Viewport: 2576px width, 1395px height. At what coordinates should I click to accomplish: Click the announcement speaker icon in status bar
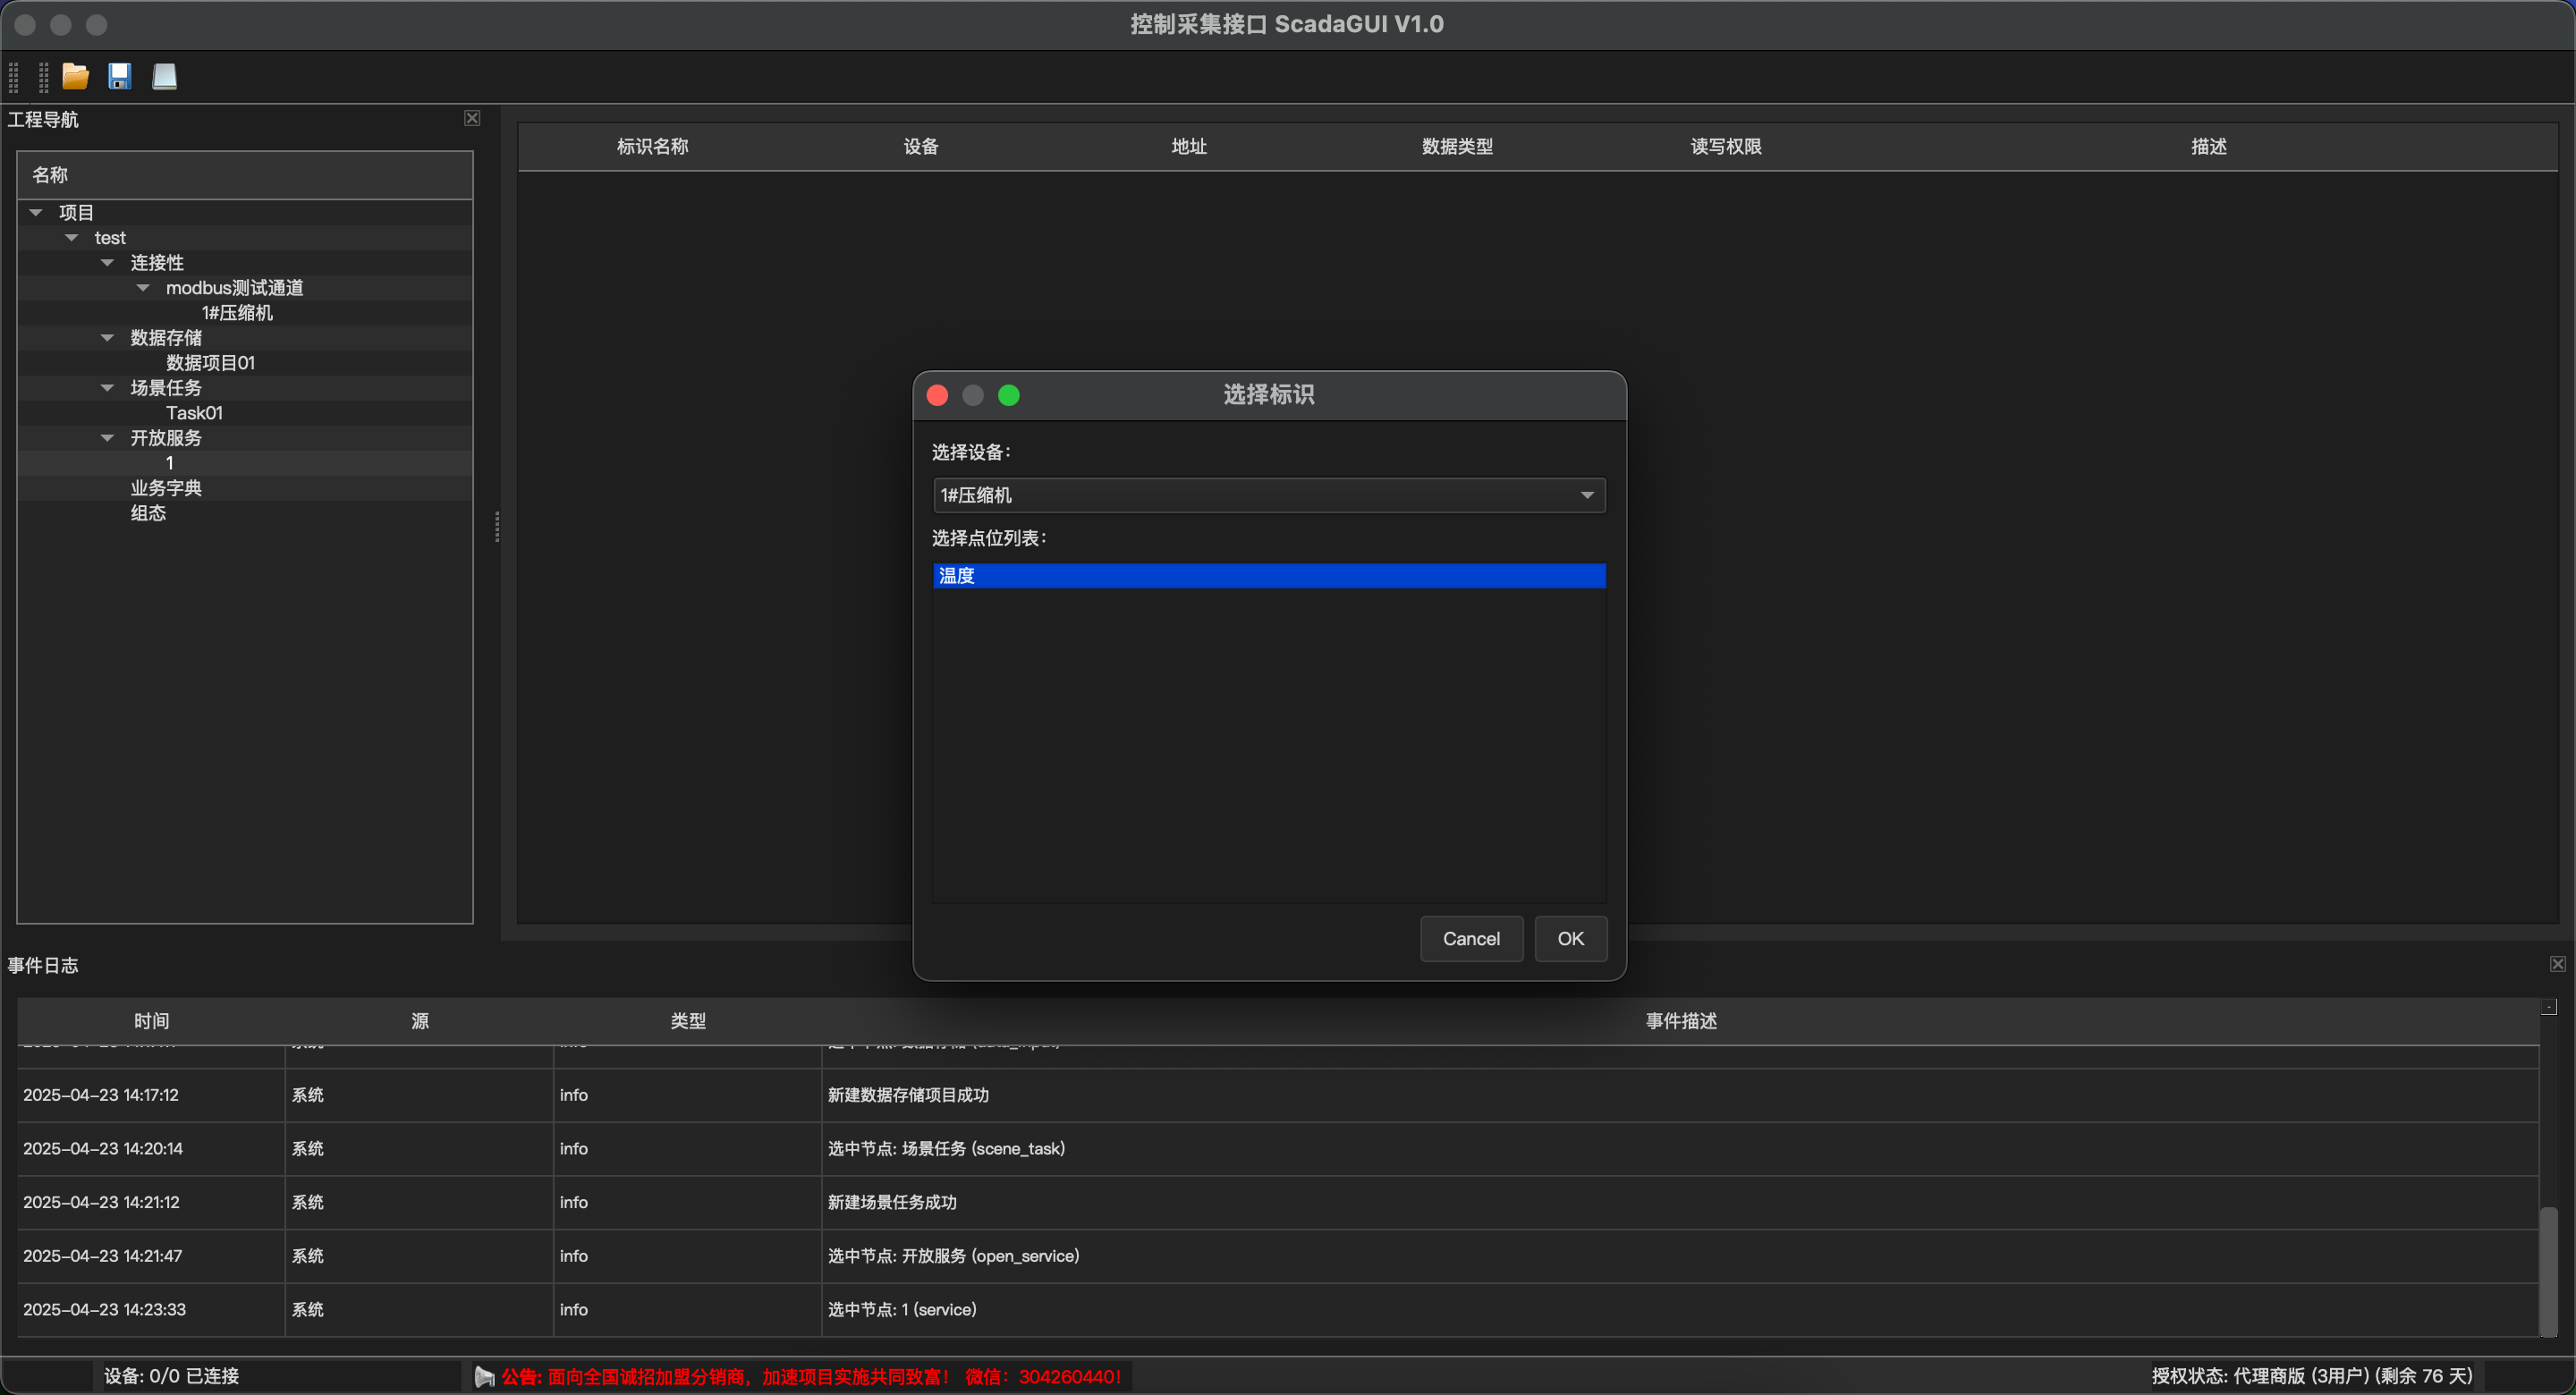point(484,1376)
